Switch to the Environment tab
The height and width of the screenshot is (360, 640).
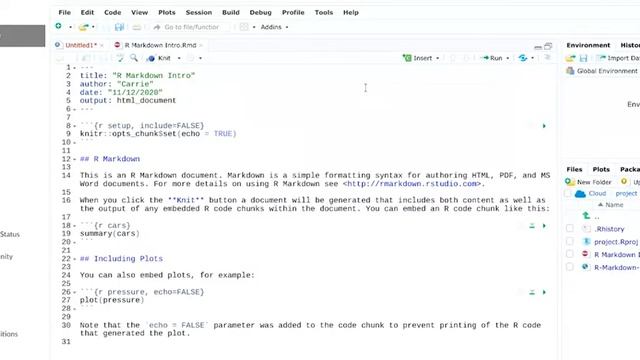click(588, 45)
